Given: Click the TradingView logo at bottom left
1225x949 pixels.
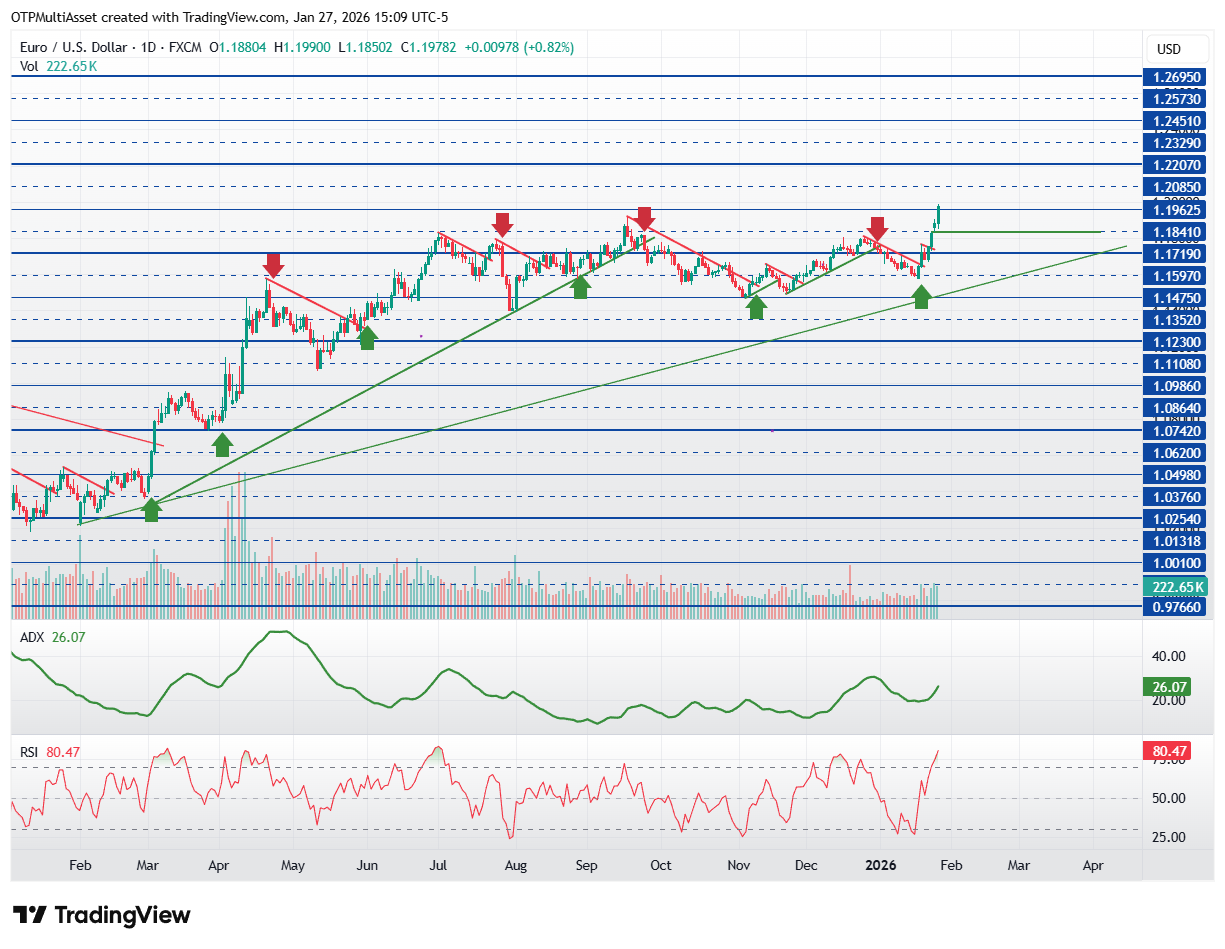Looking at the screenshot, I should point(102,915).
